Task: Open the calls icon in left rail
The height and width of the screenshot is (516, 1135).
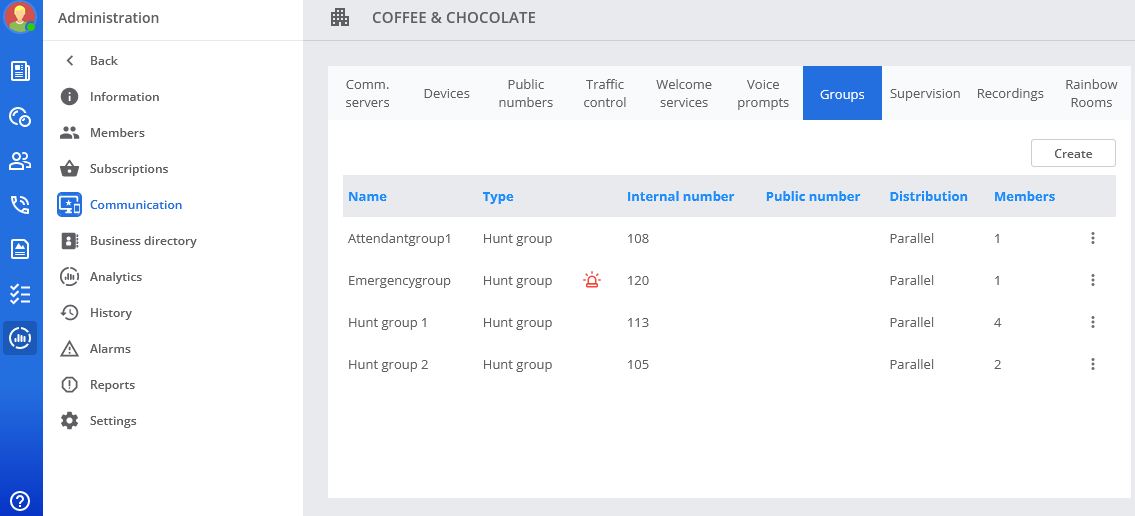Action: pyautogui.click(x=20, y=205)
